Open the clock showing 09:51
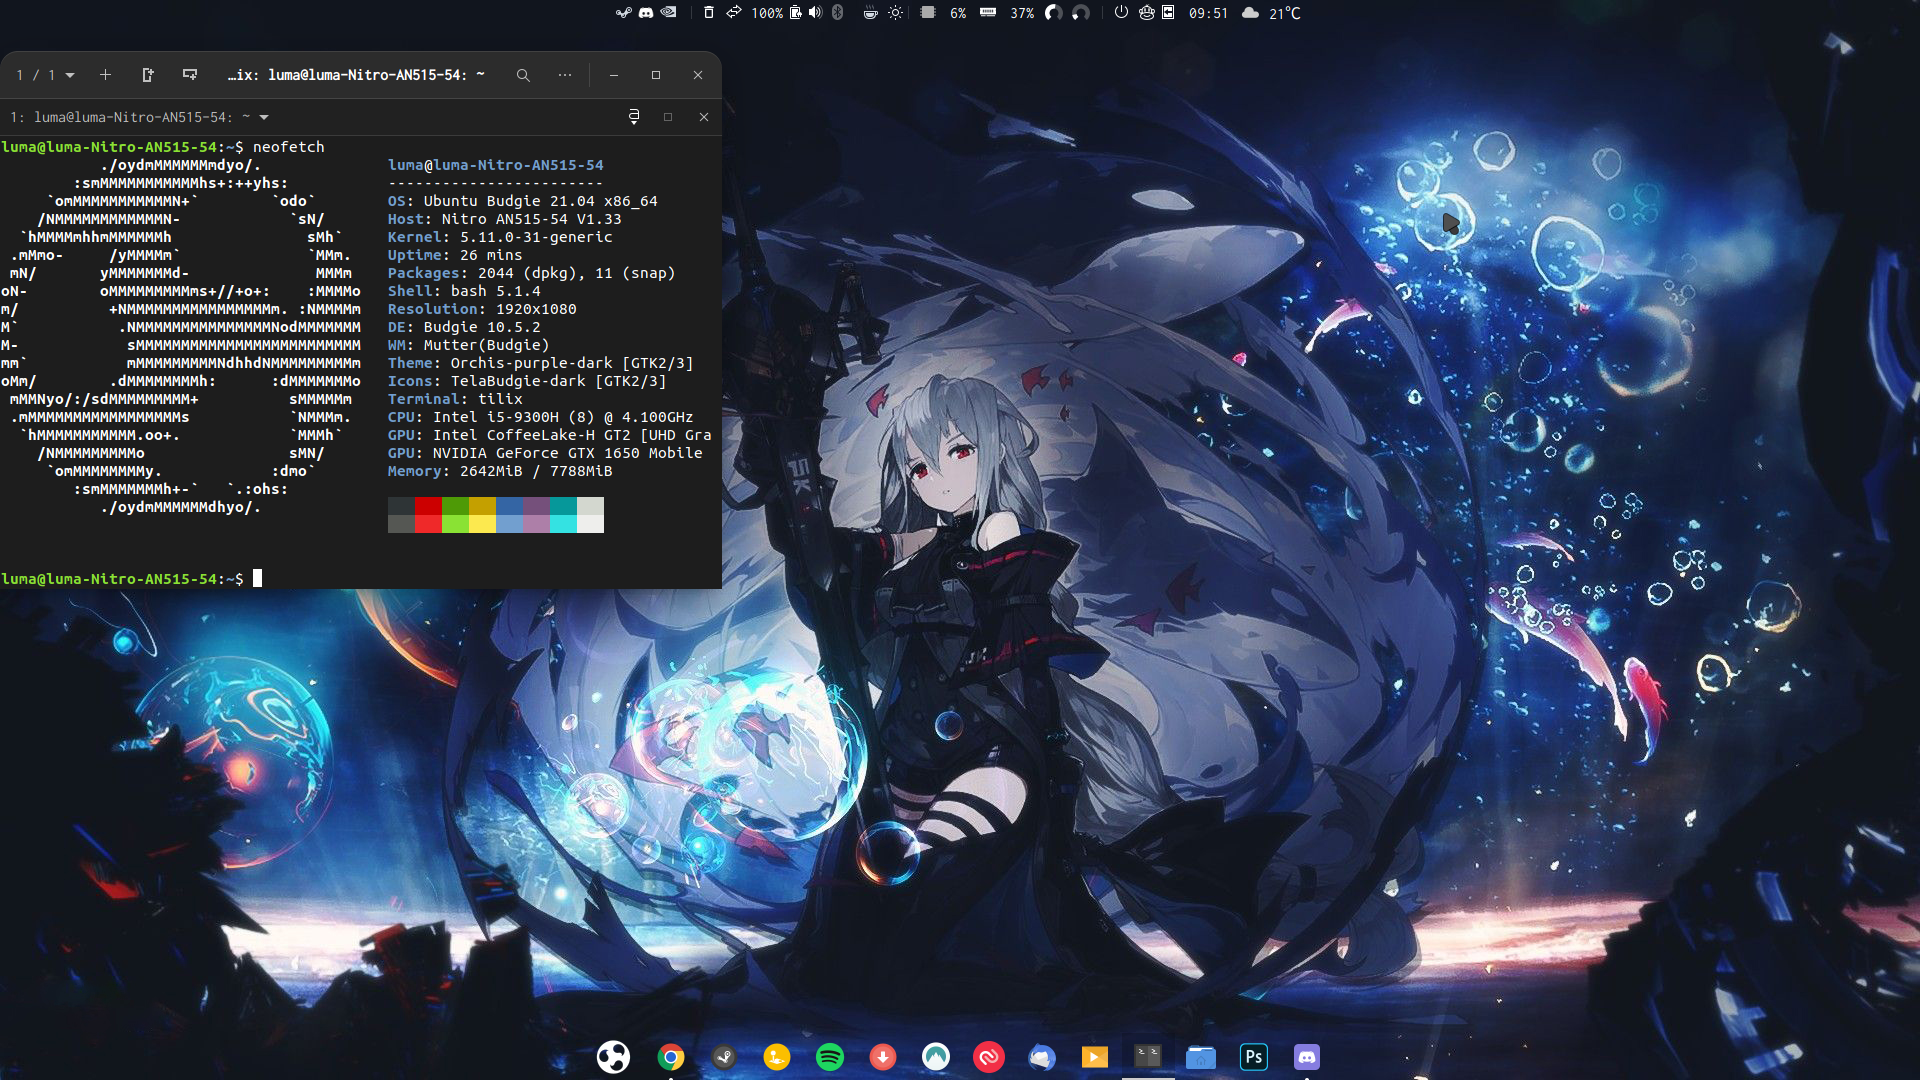This screenshot has height=1080, width=1920. [1208, 13]
